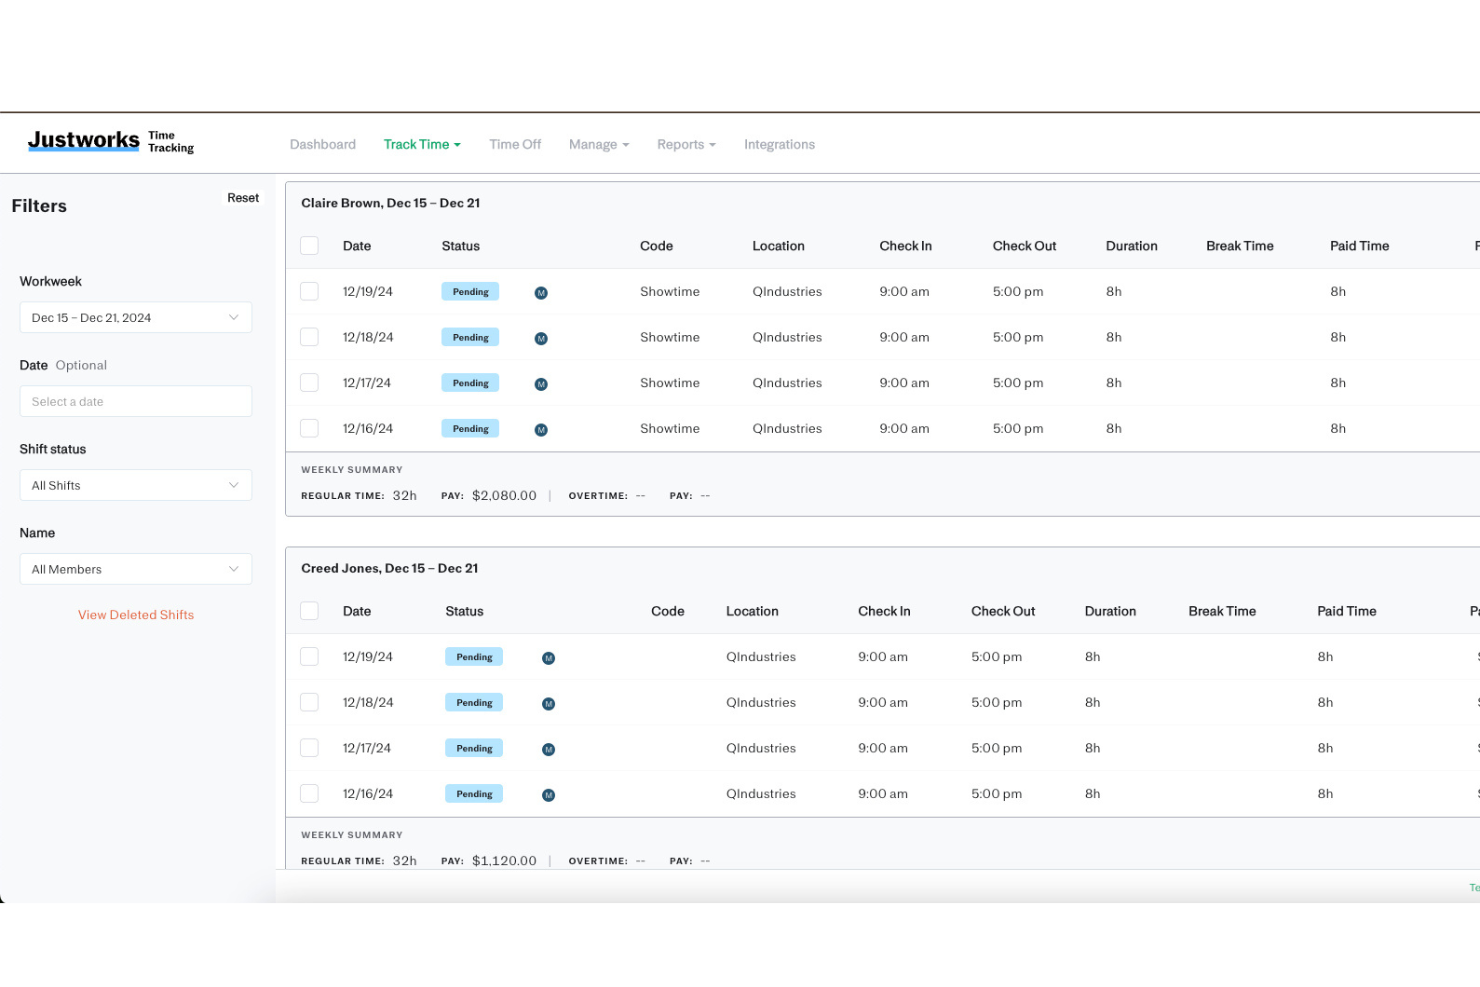Viewport: 1480px width, 987px height.
Task: Click the manual entry badge on Creed's 12/16/24 shift
Action: [x=548, y=794]
